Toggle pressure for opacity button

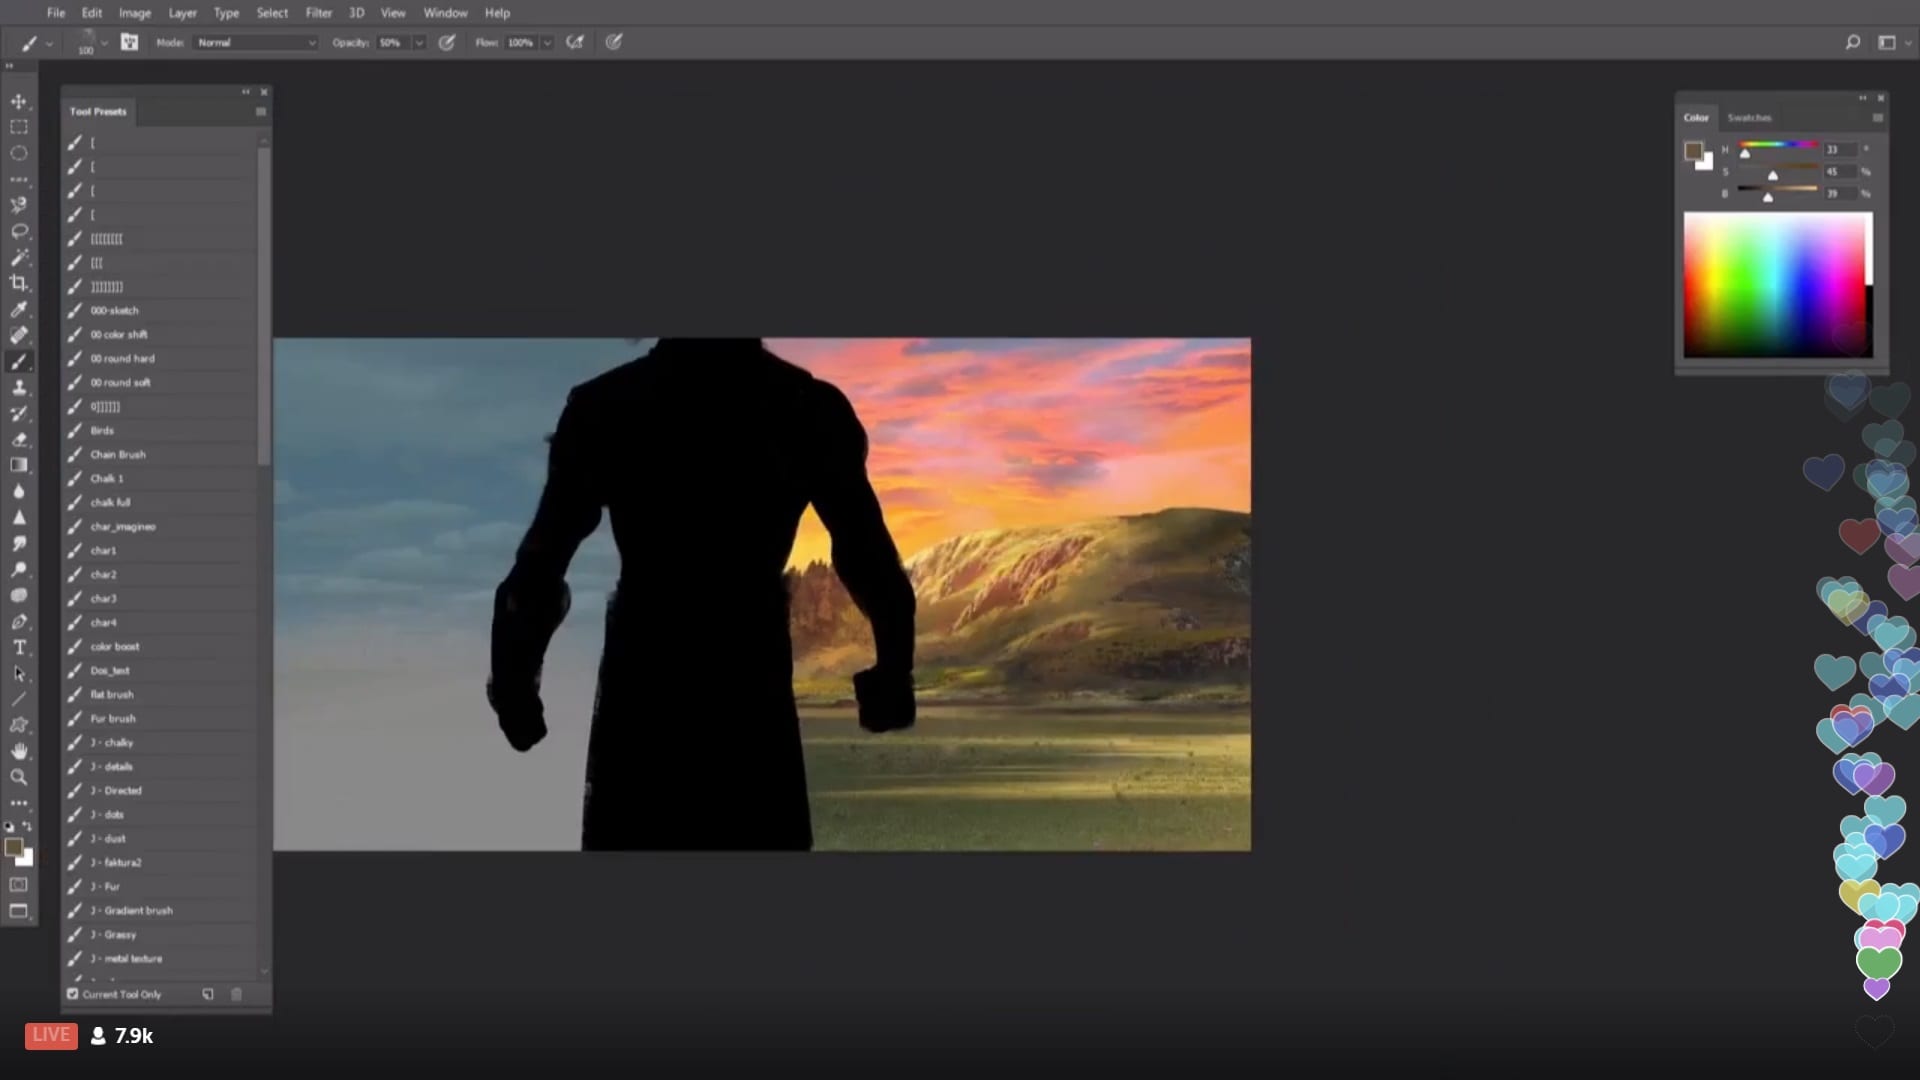tap(447, 42)
